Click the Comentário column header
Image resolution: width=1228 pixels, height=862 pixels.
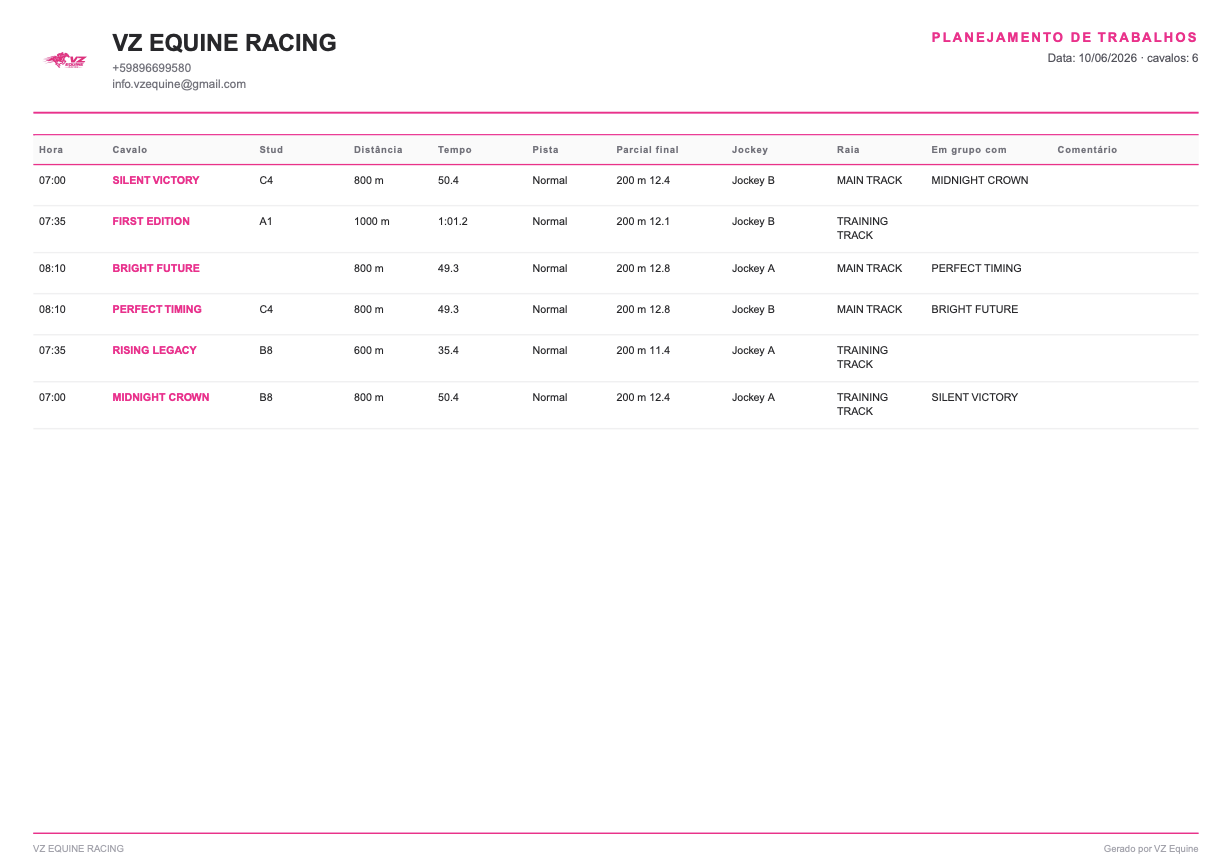point(1087,150)
